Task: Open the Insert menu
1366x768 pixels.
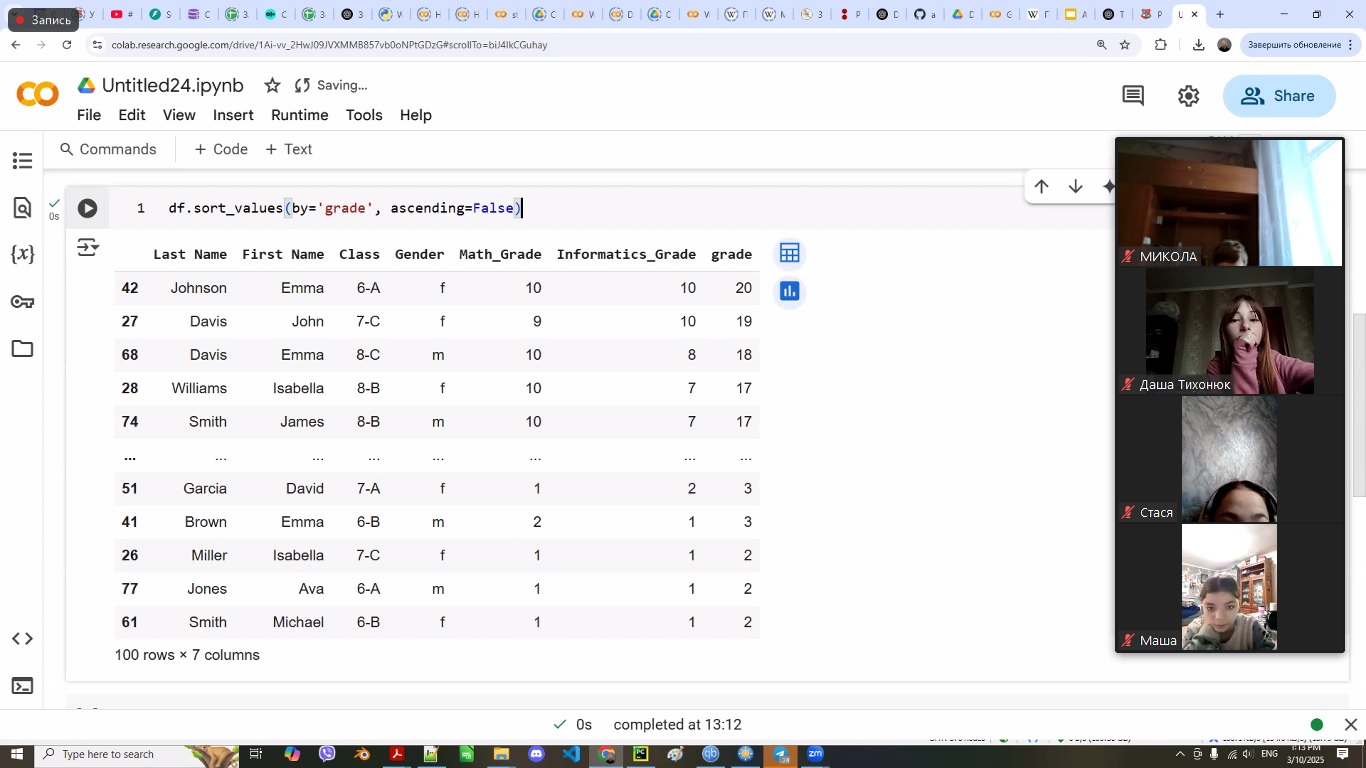Action: (233, 115)
